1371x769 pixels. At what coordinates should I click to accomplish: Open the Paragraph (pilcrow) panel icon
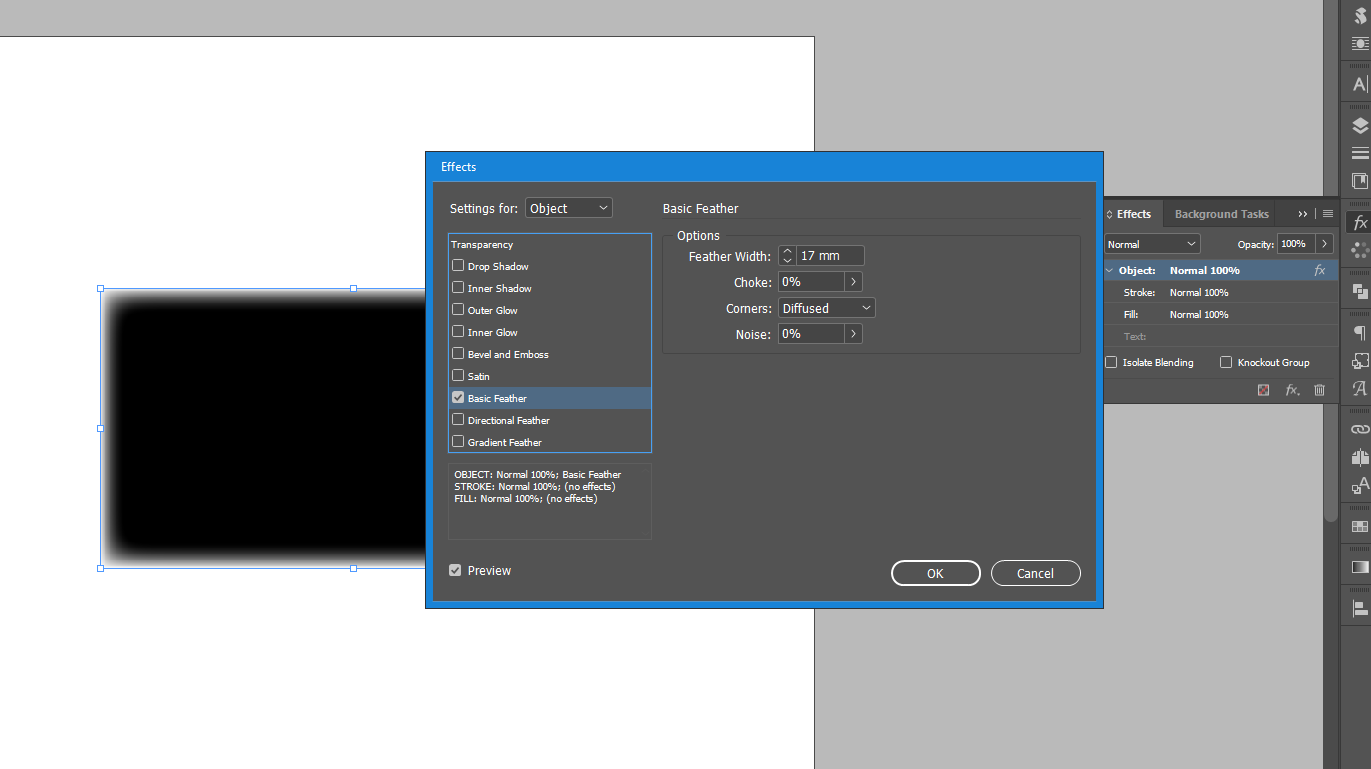(x=1360, y=333)
